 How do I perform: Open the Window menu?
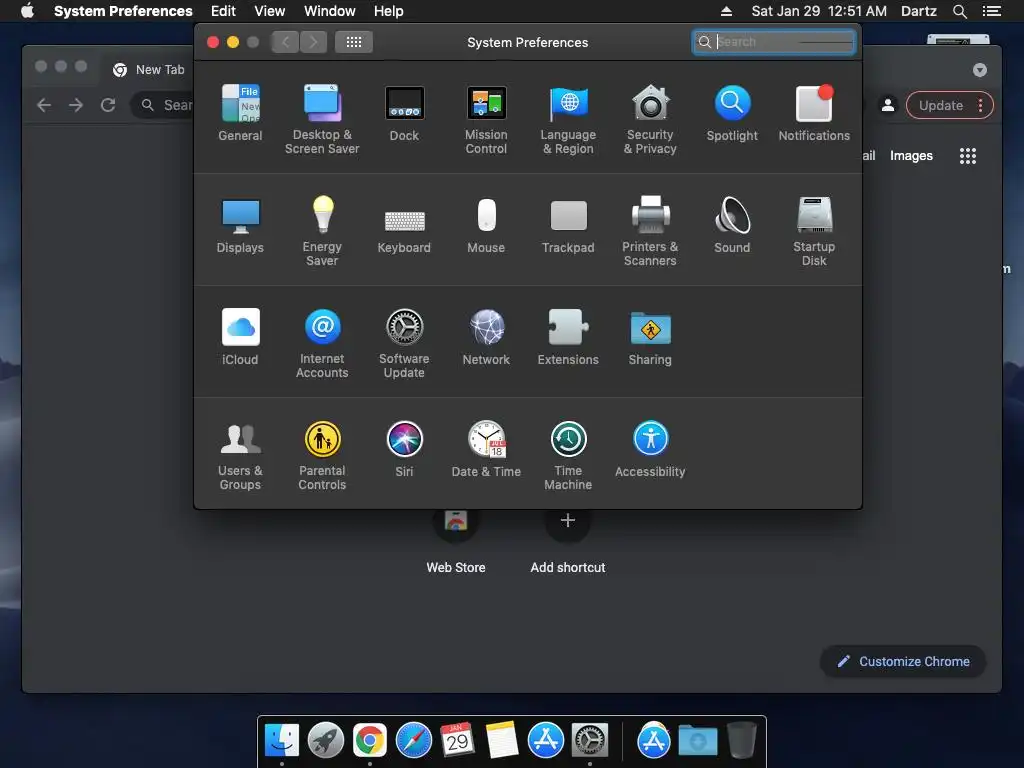330,11
